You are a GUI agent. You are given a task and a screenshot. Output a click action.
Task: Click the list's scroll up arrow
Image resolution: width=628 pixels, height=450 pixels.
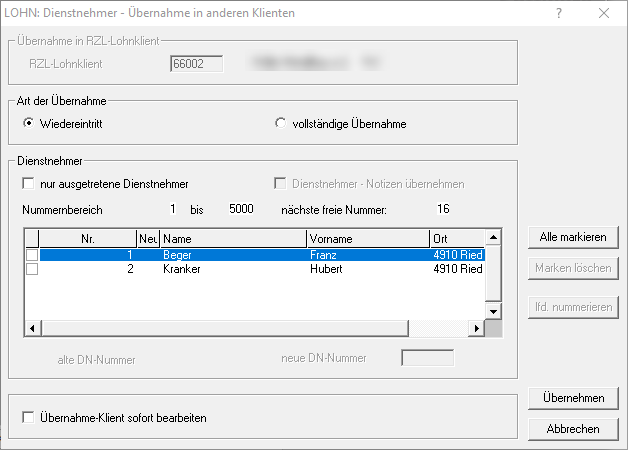[492, 239]
